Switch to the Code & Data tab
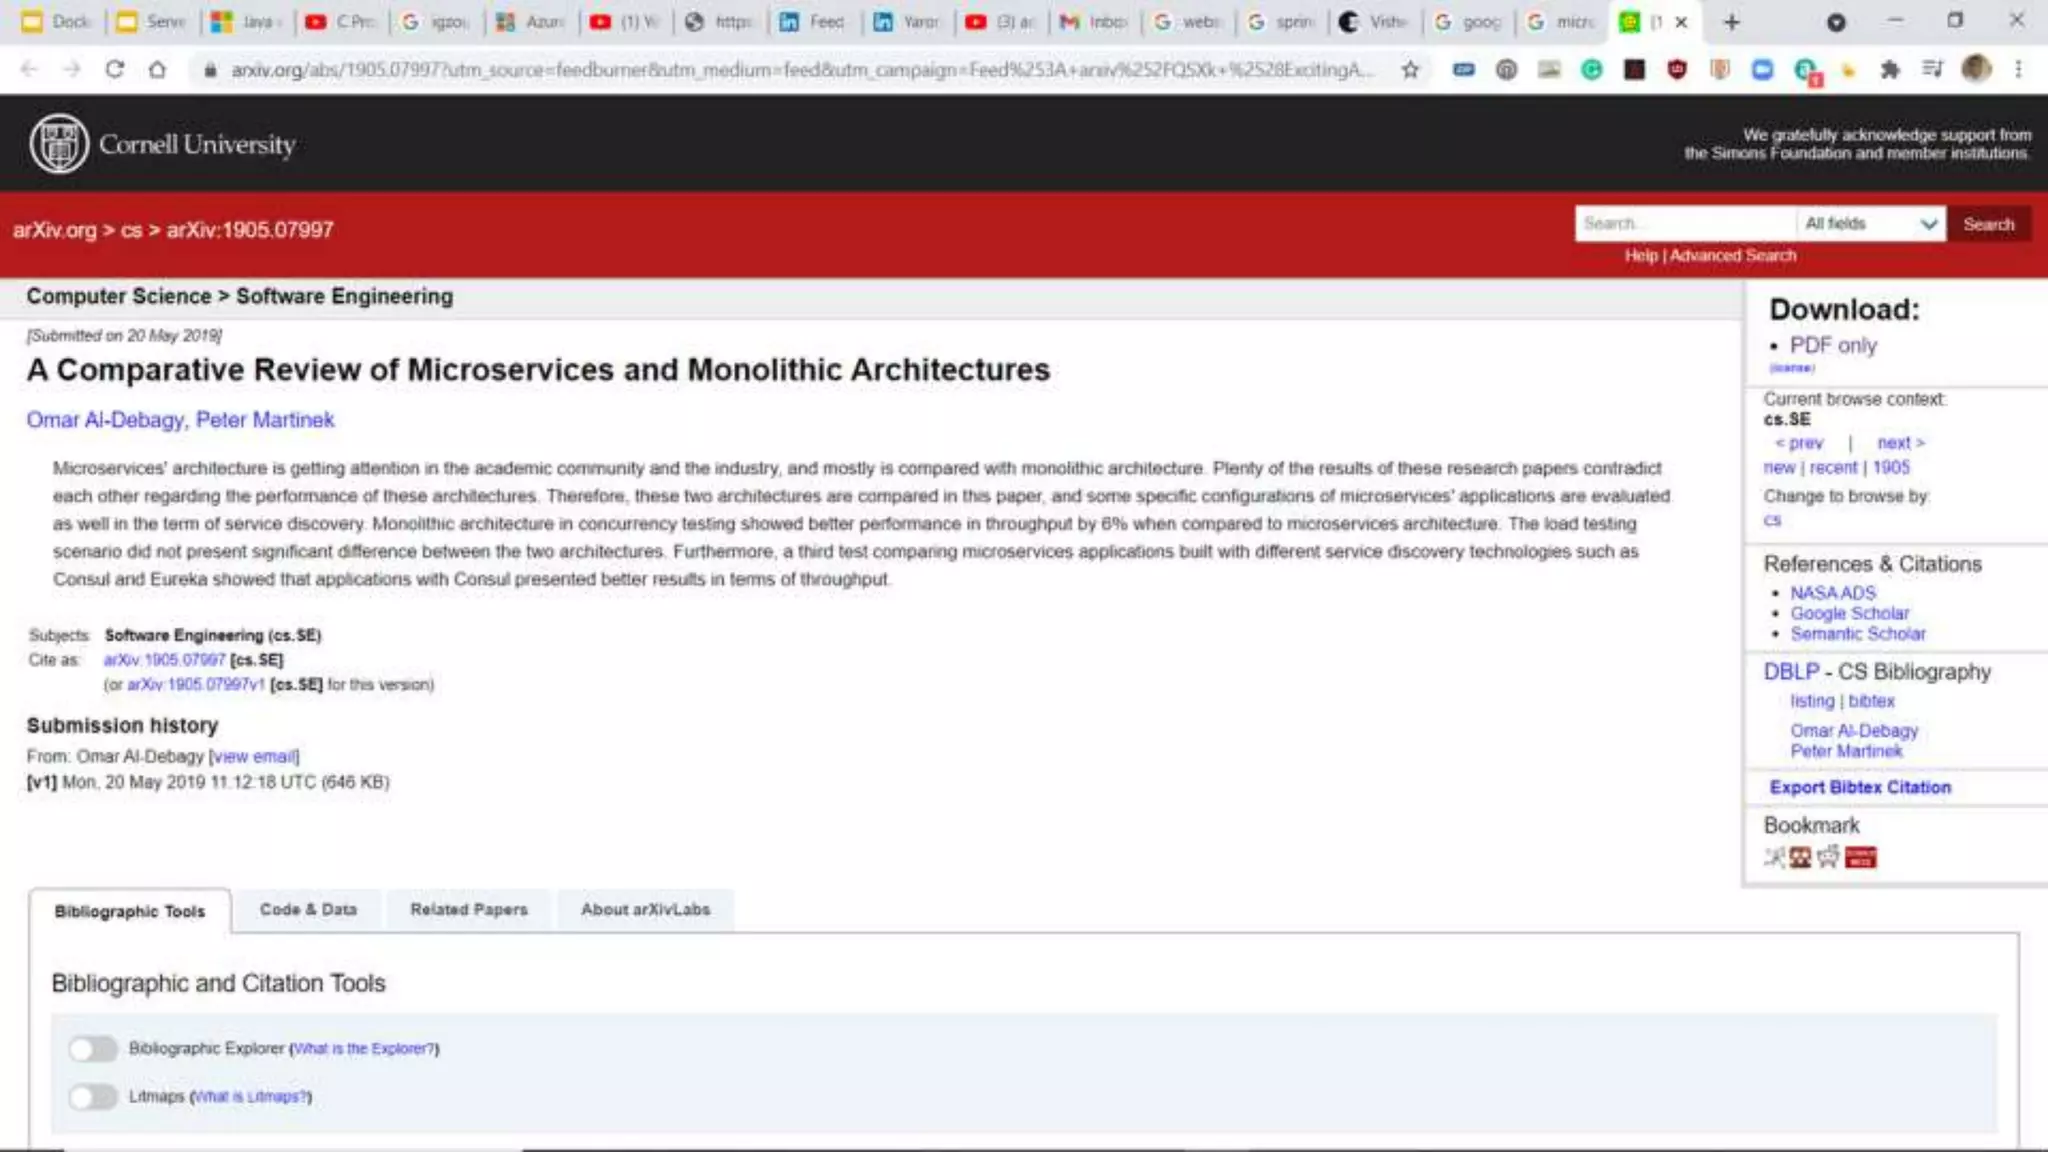The width and height of the screenshot is (2048, 1152). click(308, 910)
